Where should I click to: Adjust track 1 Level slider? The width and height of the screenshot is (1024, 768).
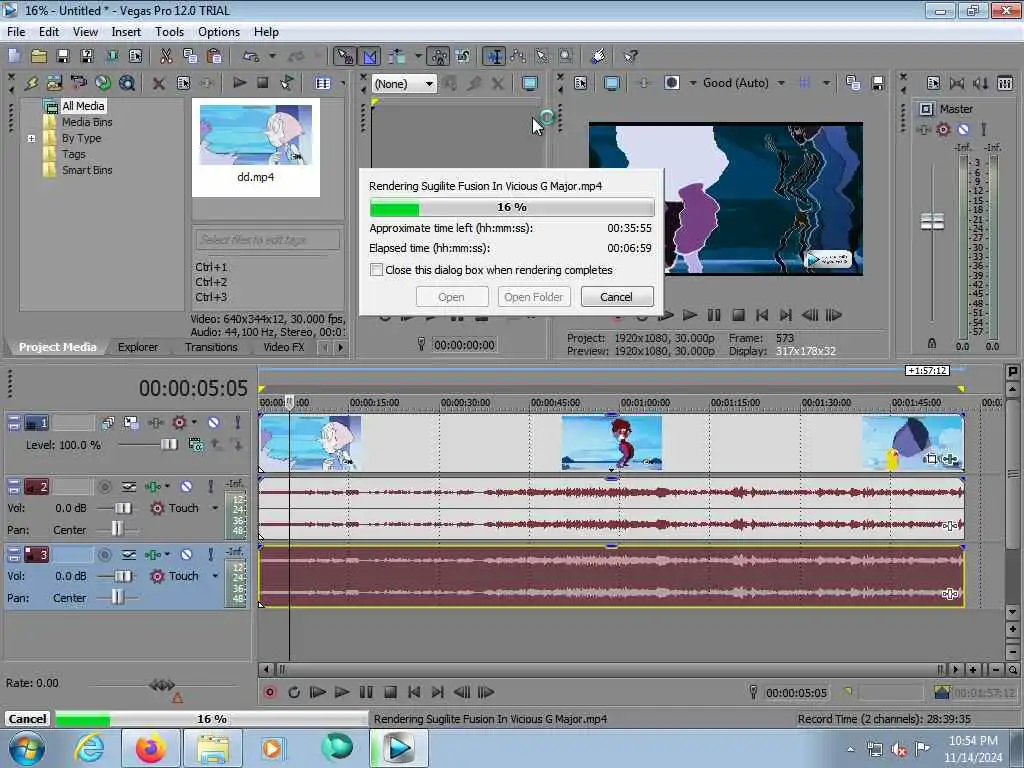tap(168, 445)
